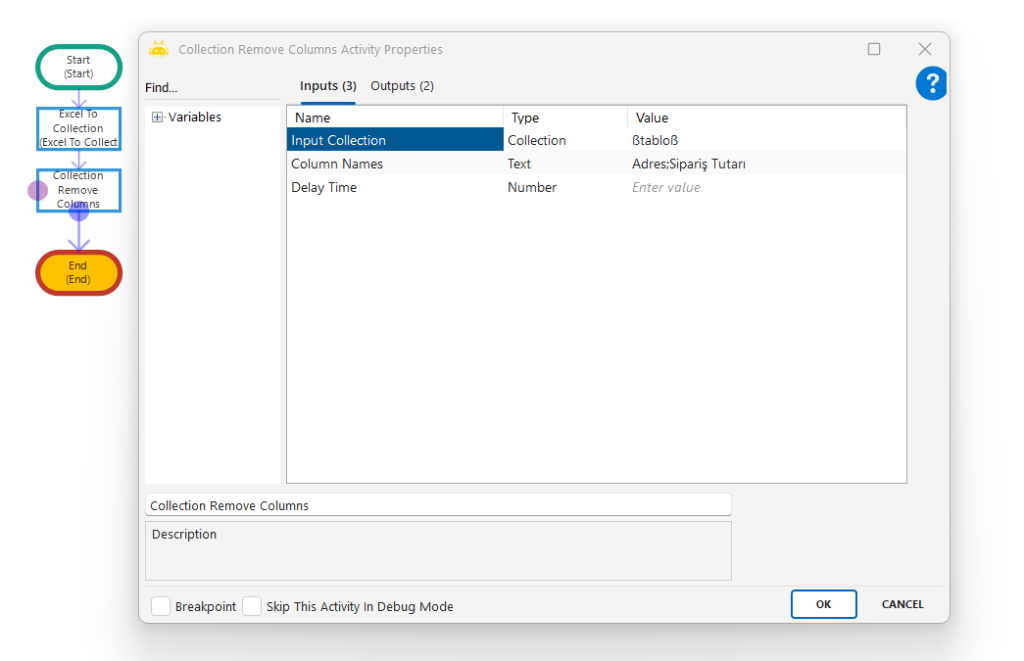
Task: Select the End node in the flowchart
Action: [x=79, y=273]
